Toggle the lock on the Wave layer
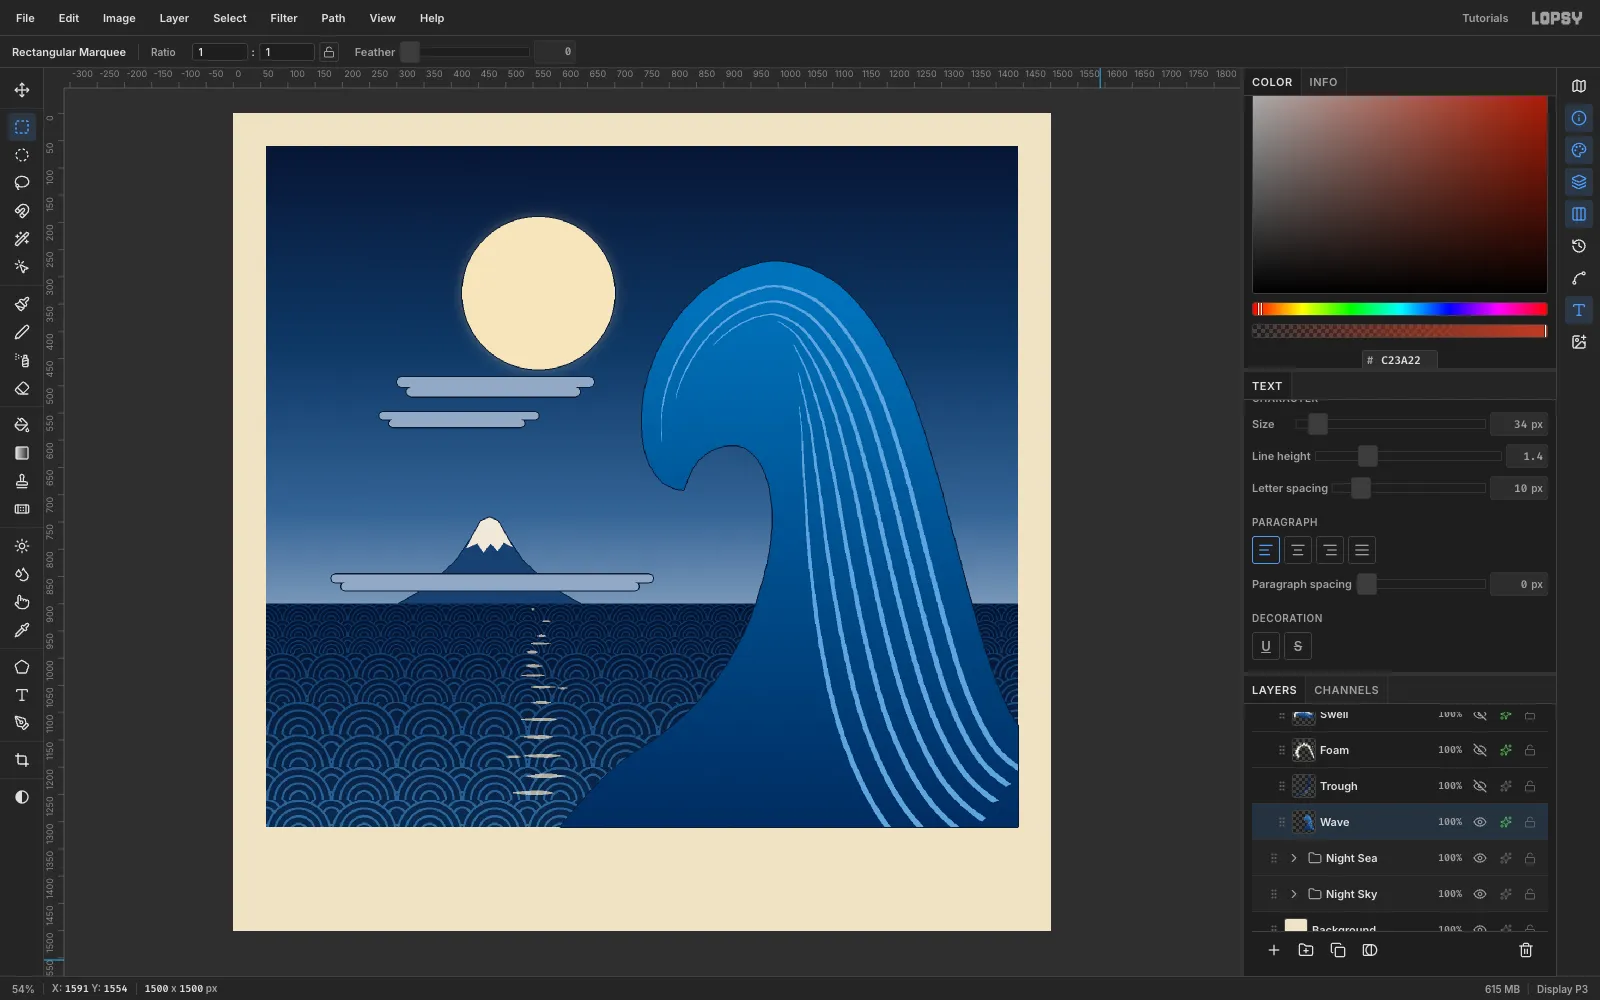1600x1000 pixels. click(1530, 822)
